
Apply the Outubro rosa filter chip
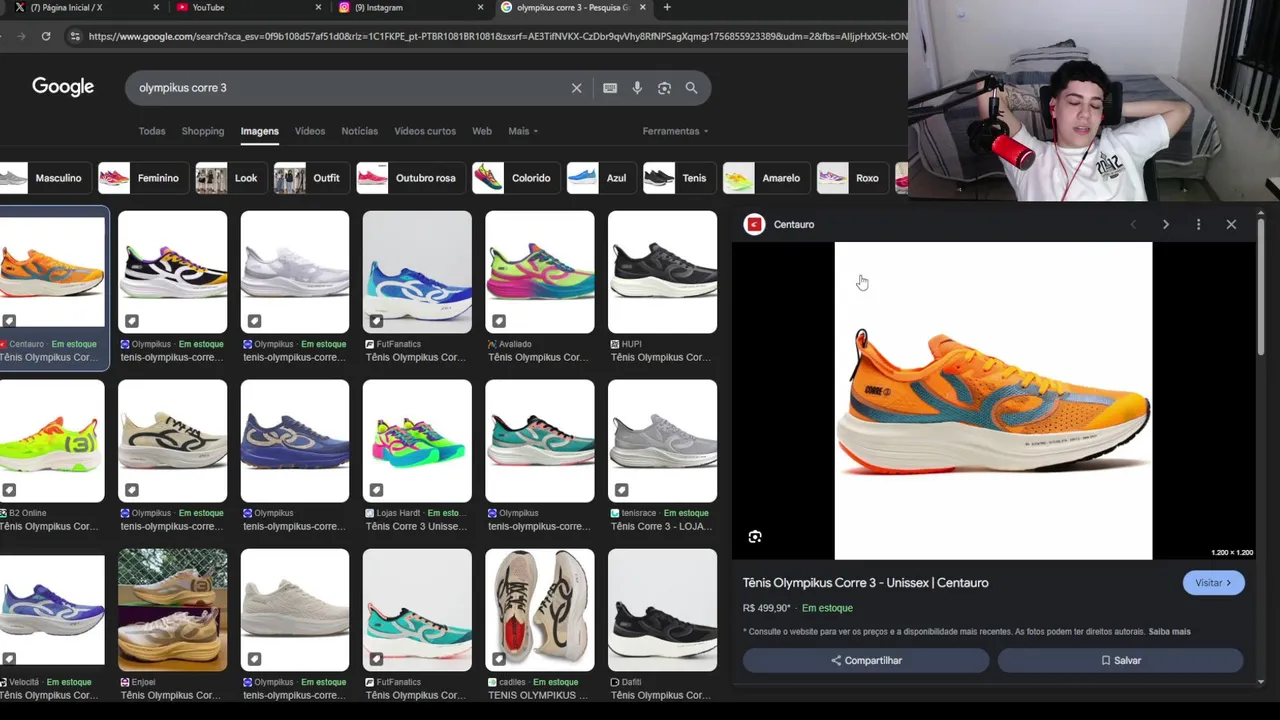click(409, 178)
